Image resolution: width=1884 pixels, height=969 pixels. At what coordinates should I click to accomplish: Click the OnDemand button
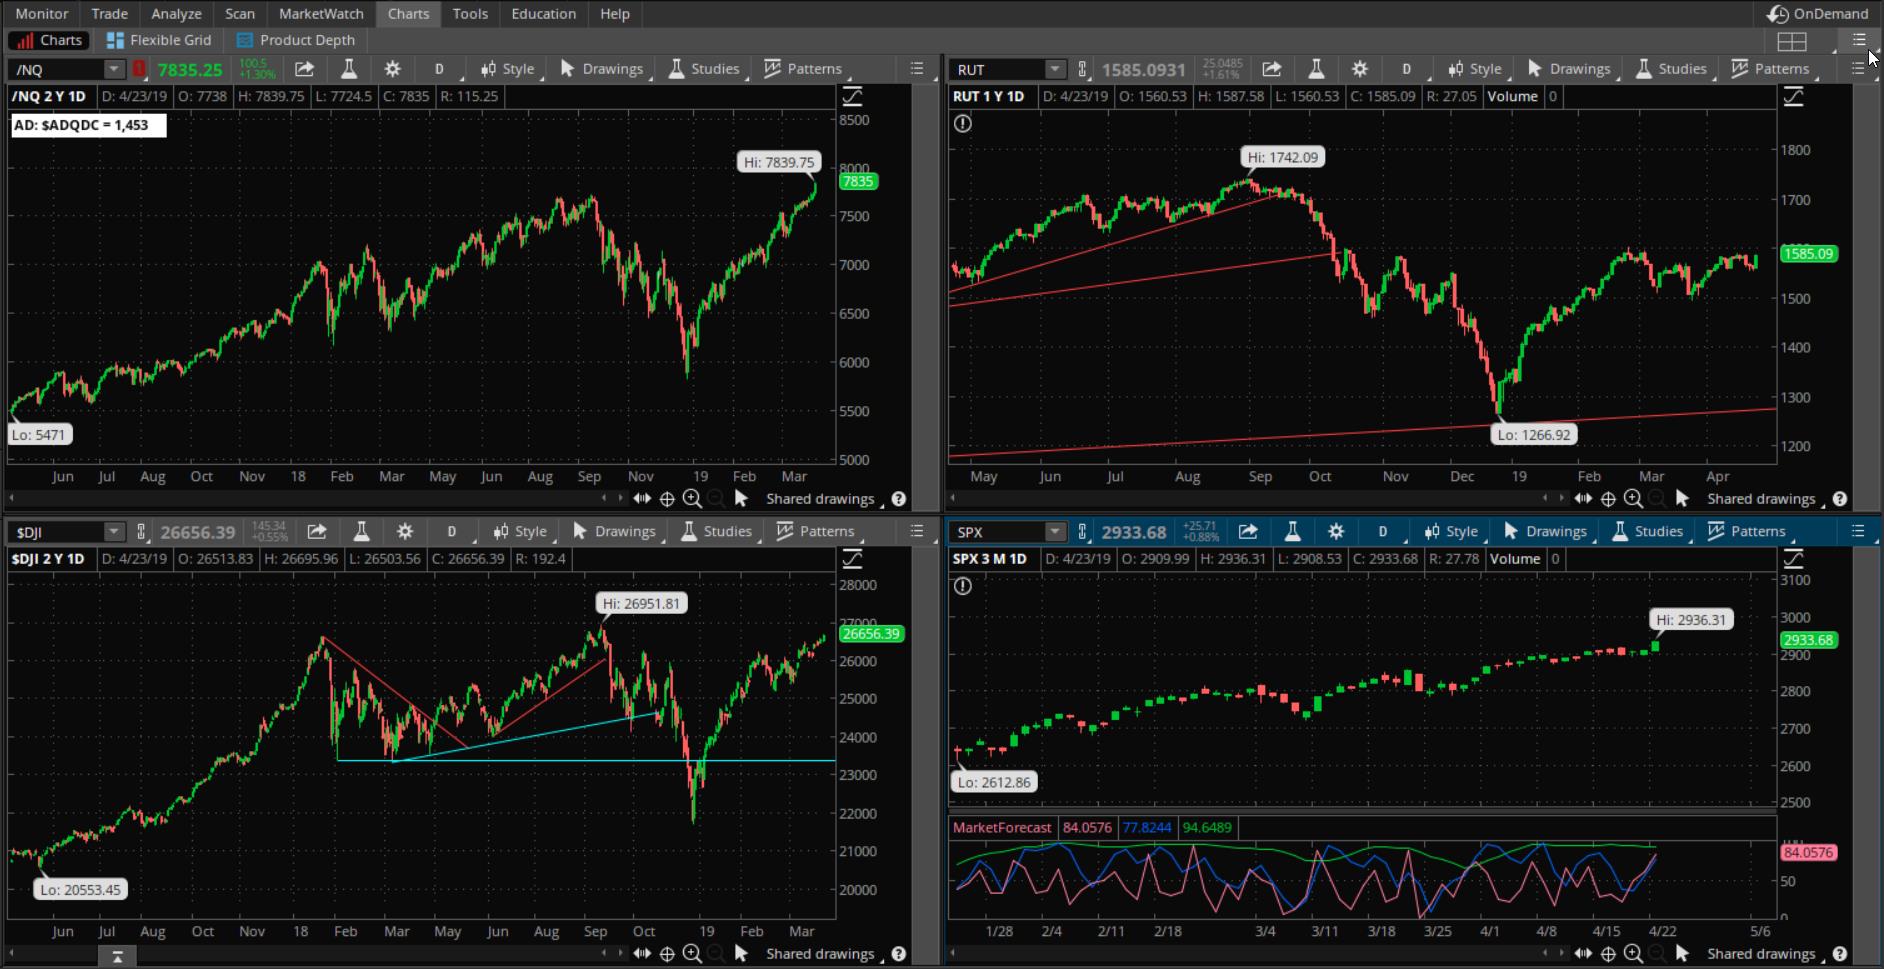(x=1818, y=14)
